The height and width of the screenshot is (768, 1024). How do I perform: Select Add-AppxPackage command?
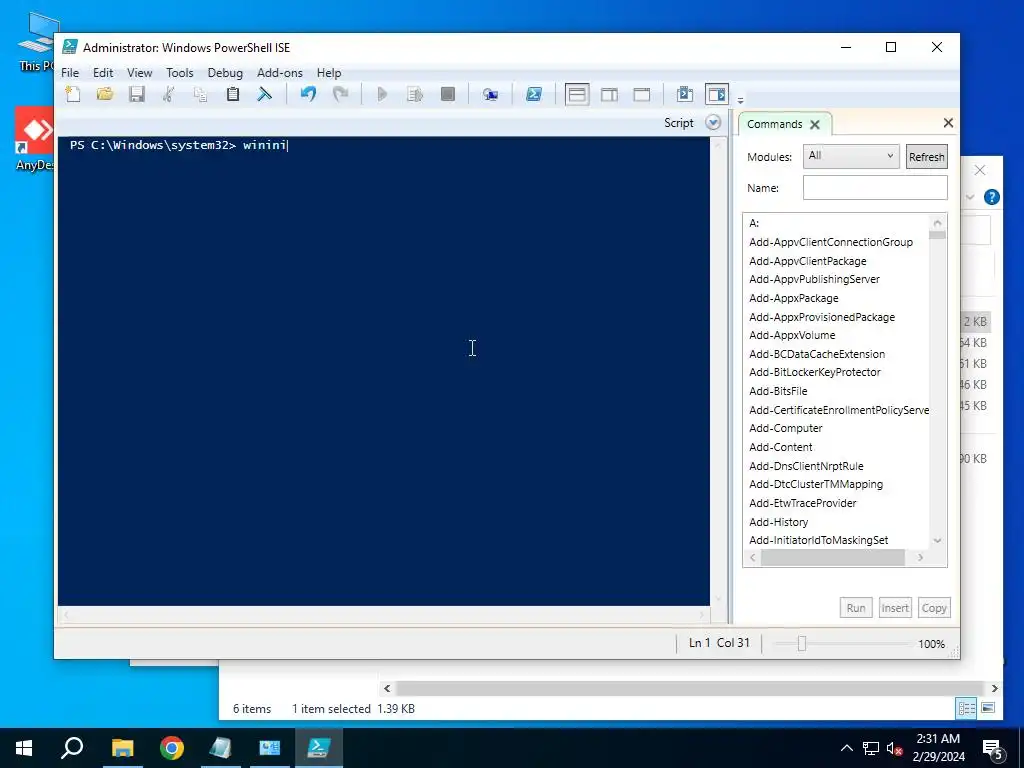pos(793,298)
